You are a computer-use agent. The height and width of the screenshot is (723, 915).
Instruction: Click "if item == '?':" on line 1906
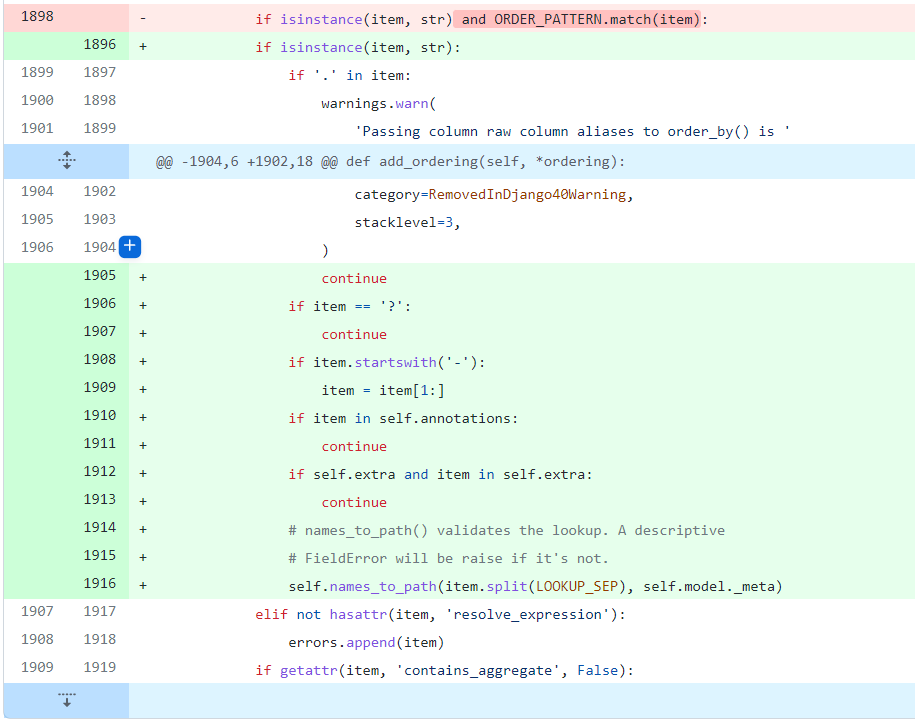coord(350,306)
